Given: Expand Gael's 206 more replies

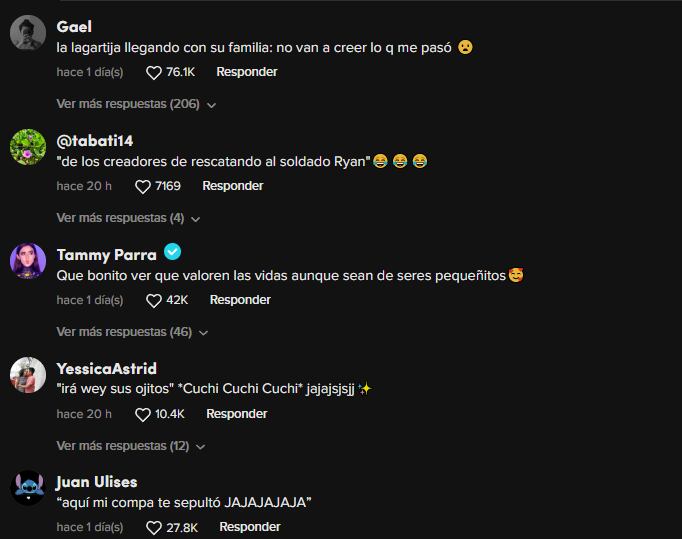Looking at the screenshot, I should pyautogui.click(x=136, y=104).
